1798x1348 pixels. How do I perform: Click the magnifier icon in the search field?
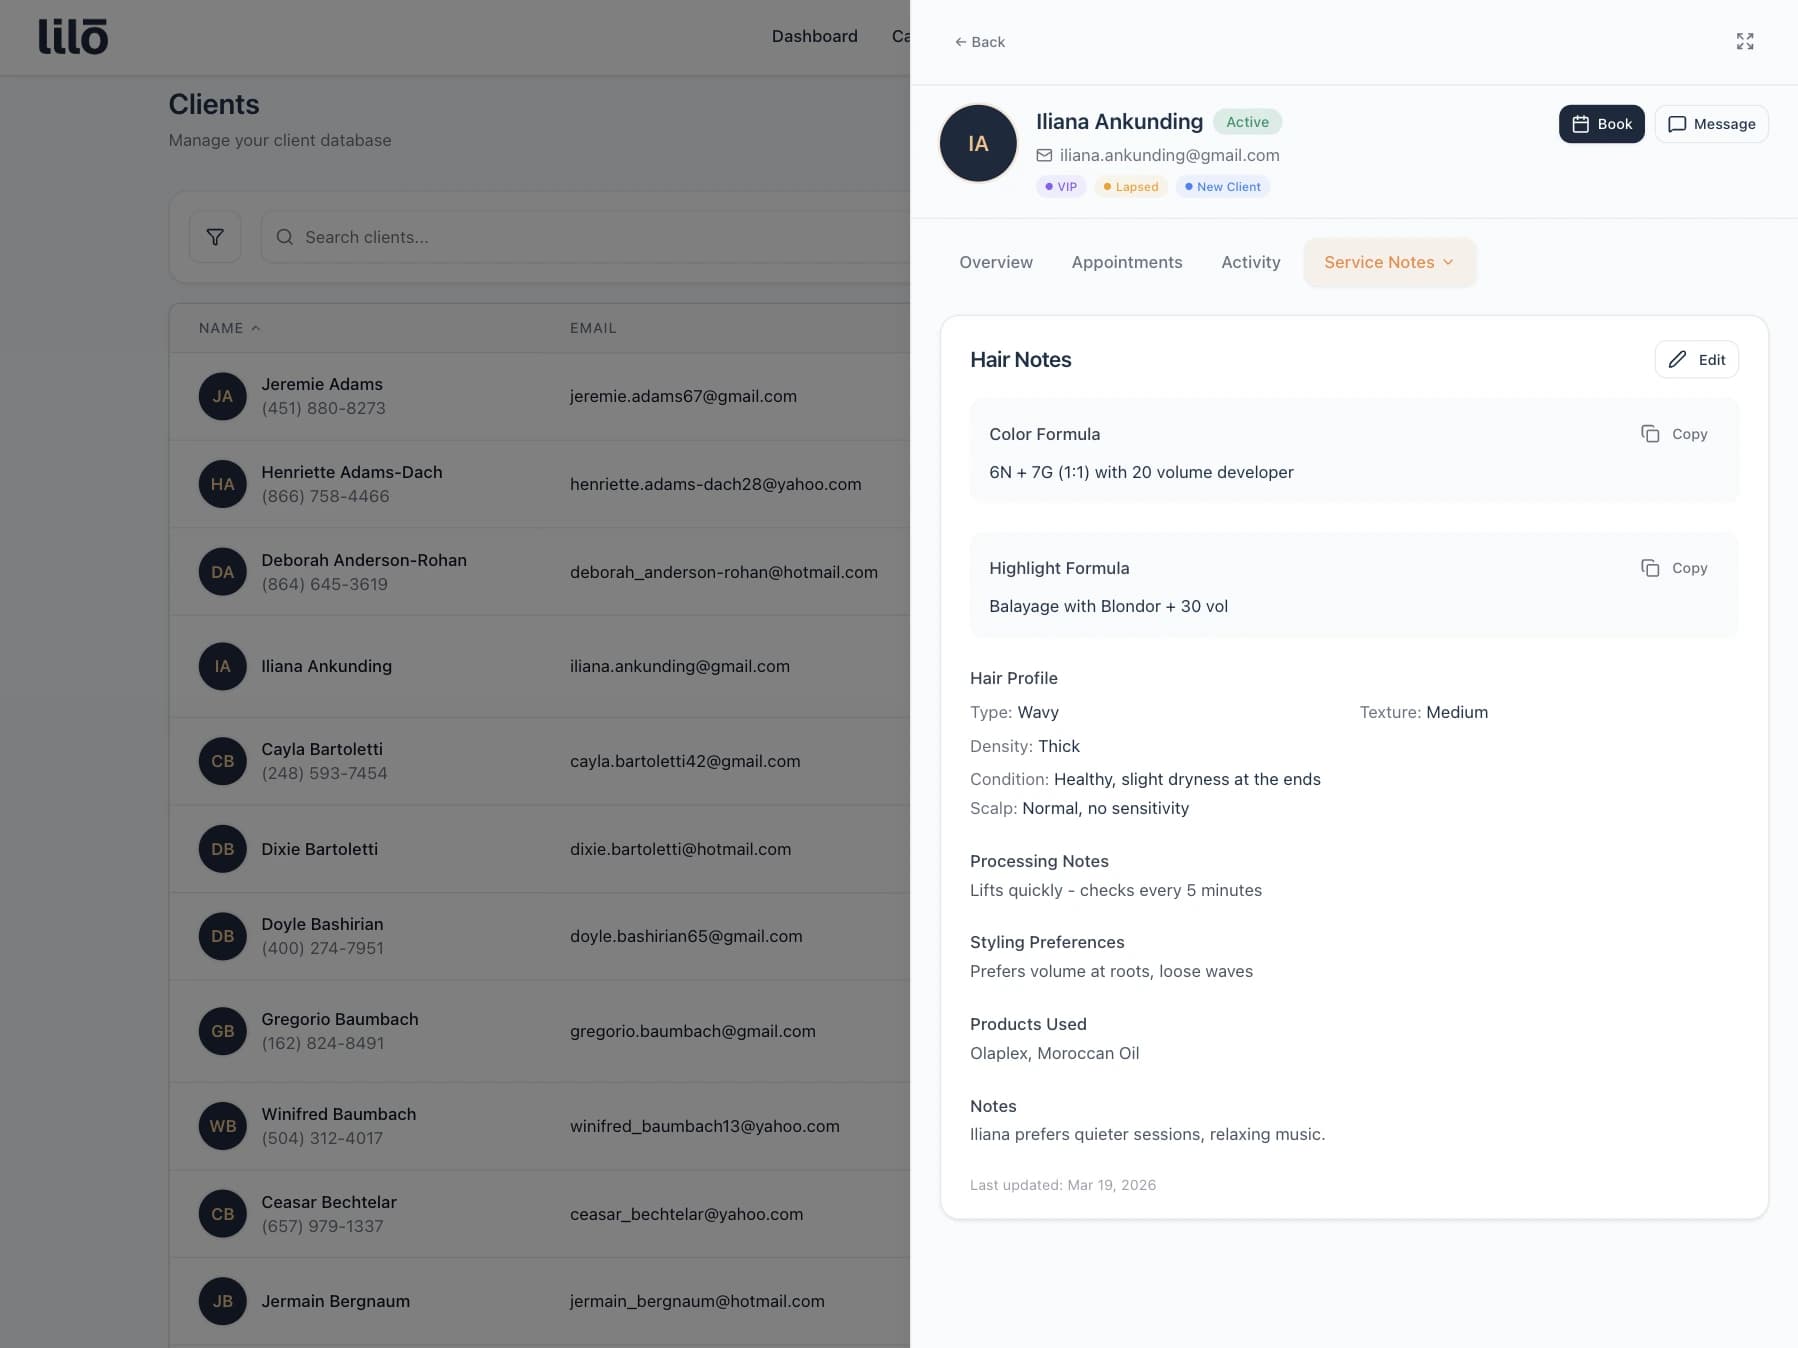285,237
